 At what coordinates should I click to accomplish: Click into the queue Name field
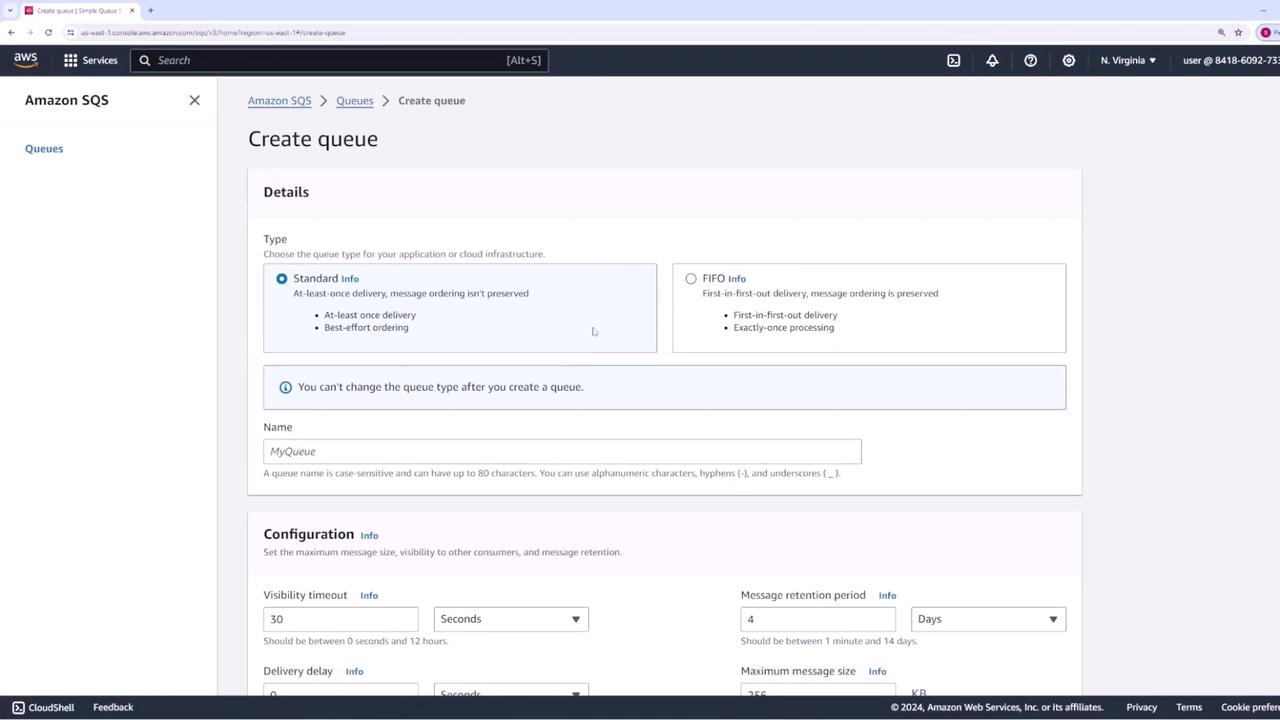pos(562,451)
